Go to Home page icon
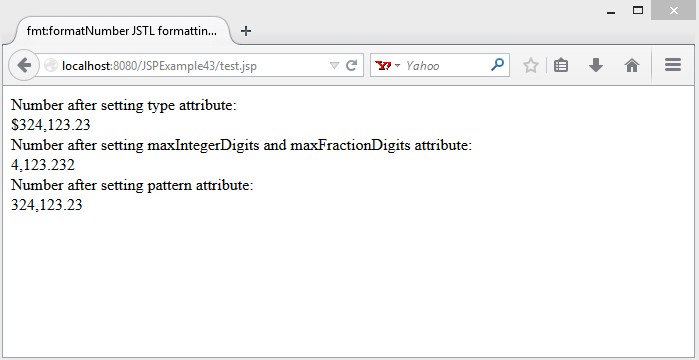The width and height of the screenshot is (699, 360). 632,65
